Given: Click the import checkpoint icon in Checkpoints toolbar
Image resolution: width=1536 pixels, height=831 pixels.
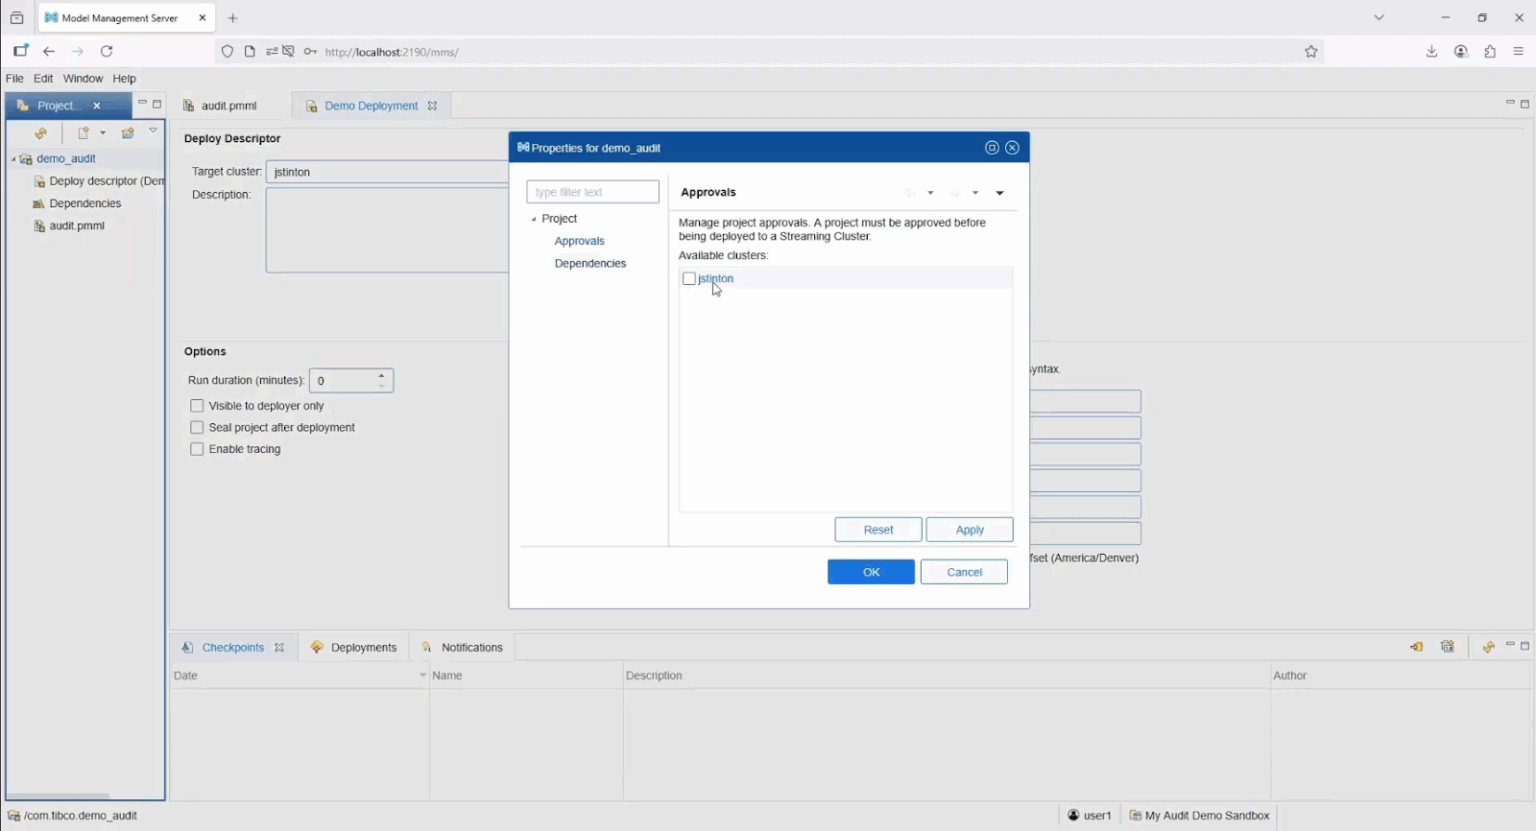Looking at the screenshot, I should click(x=1416, y=647).
